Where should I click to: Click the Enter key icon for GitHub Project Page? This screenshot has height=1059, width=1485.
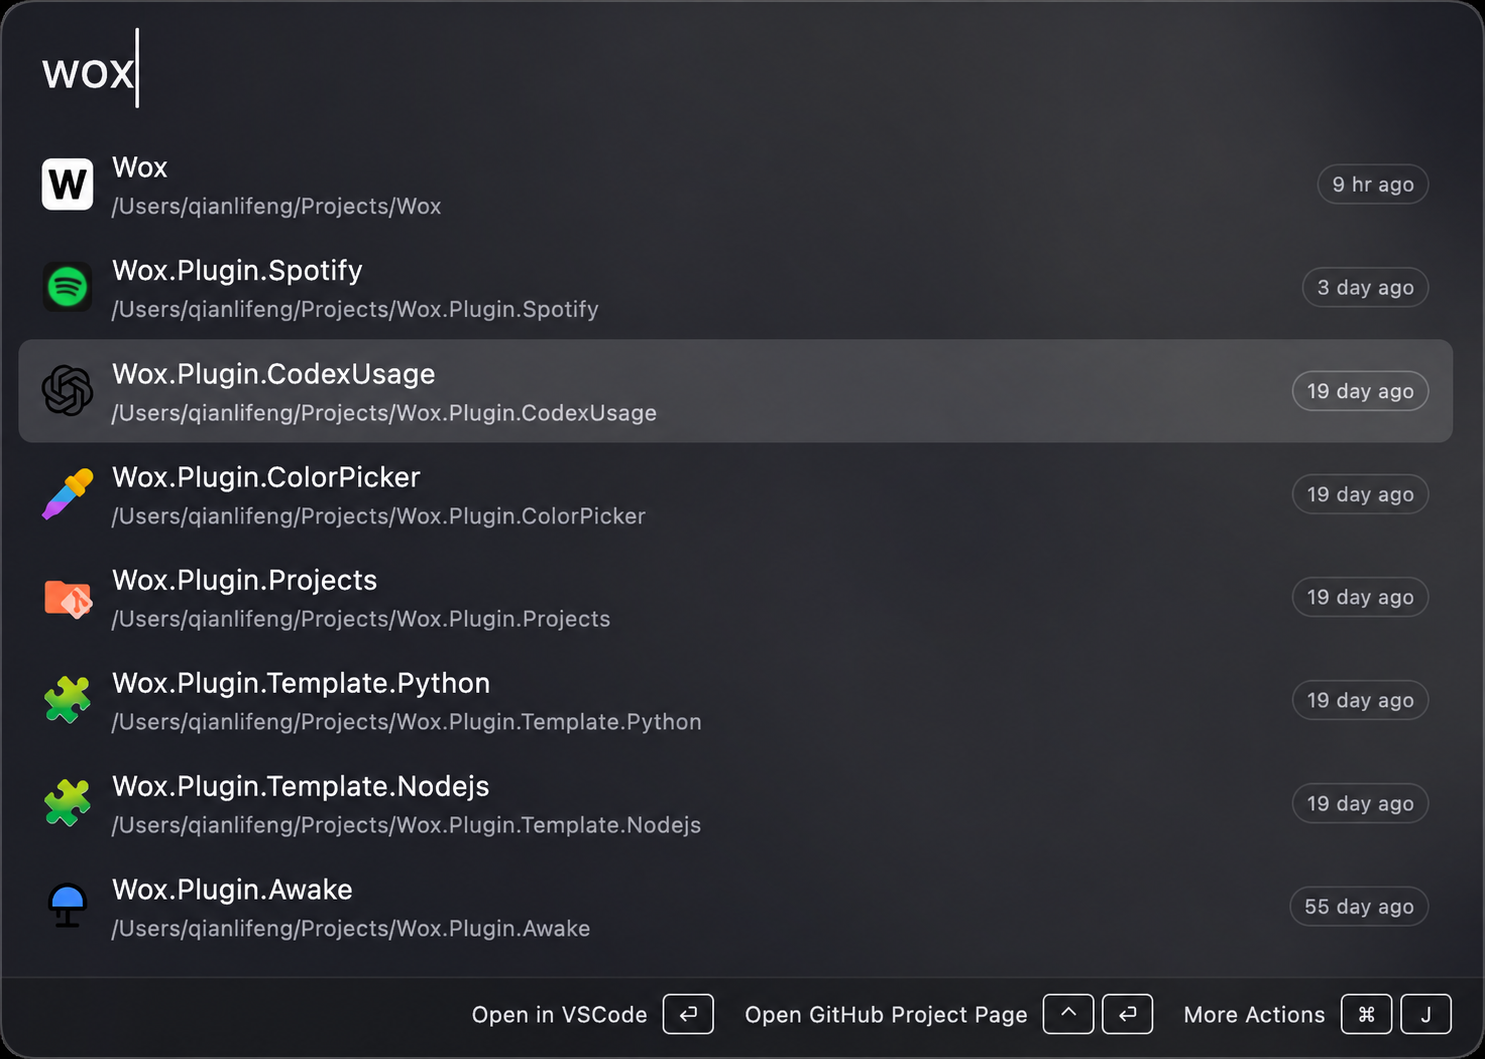pyautogui.click(x=1127, y=1014)
